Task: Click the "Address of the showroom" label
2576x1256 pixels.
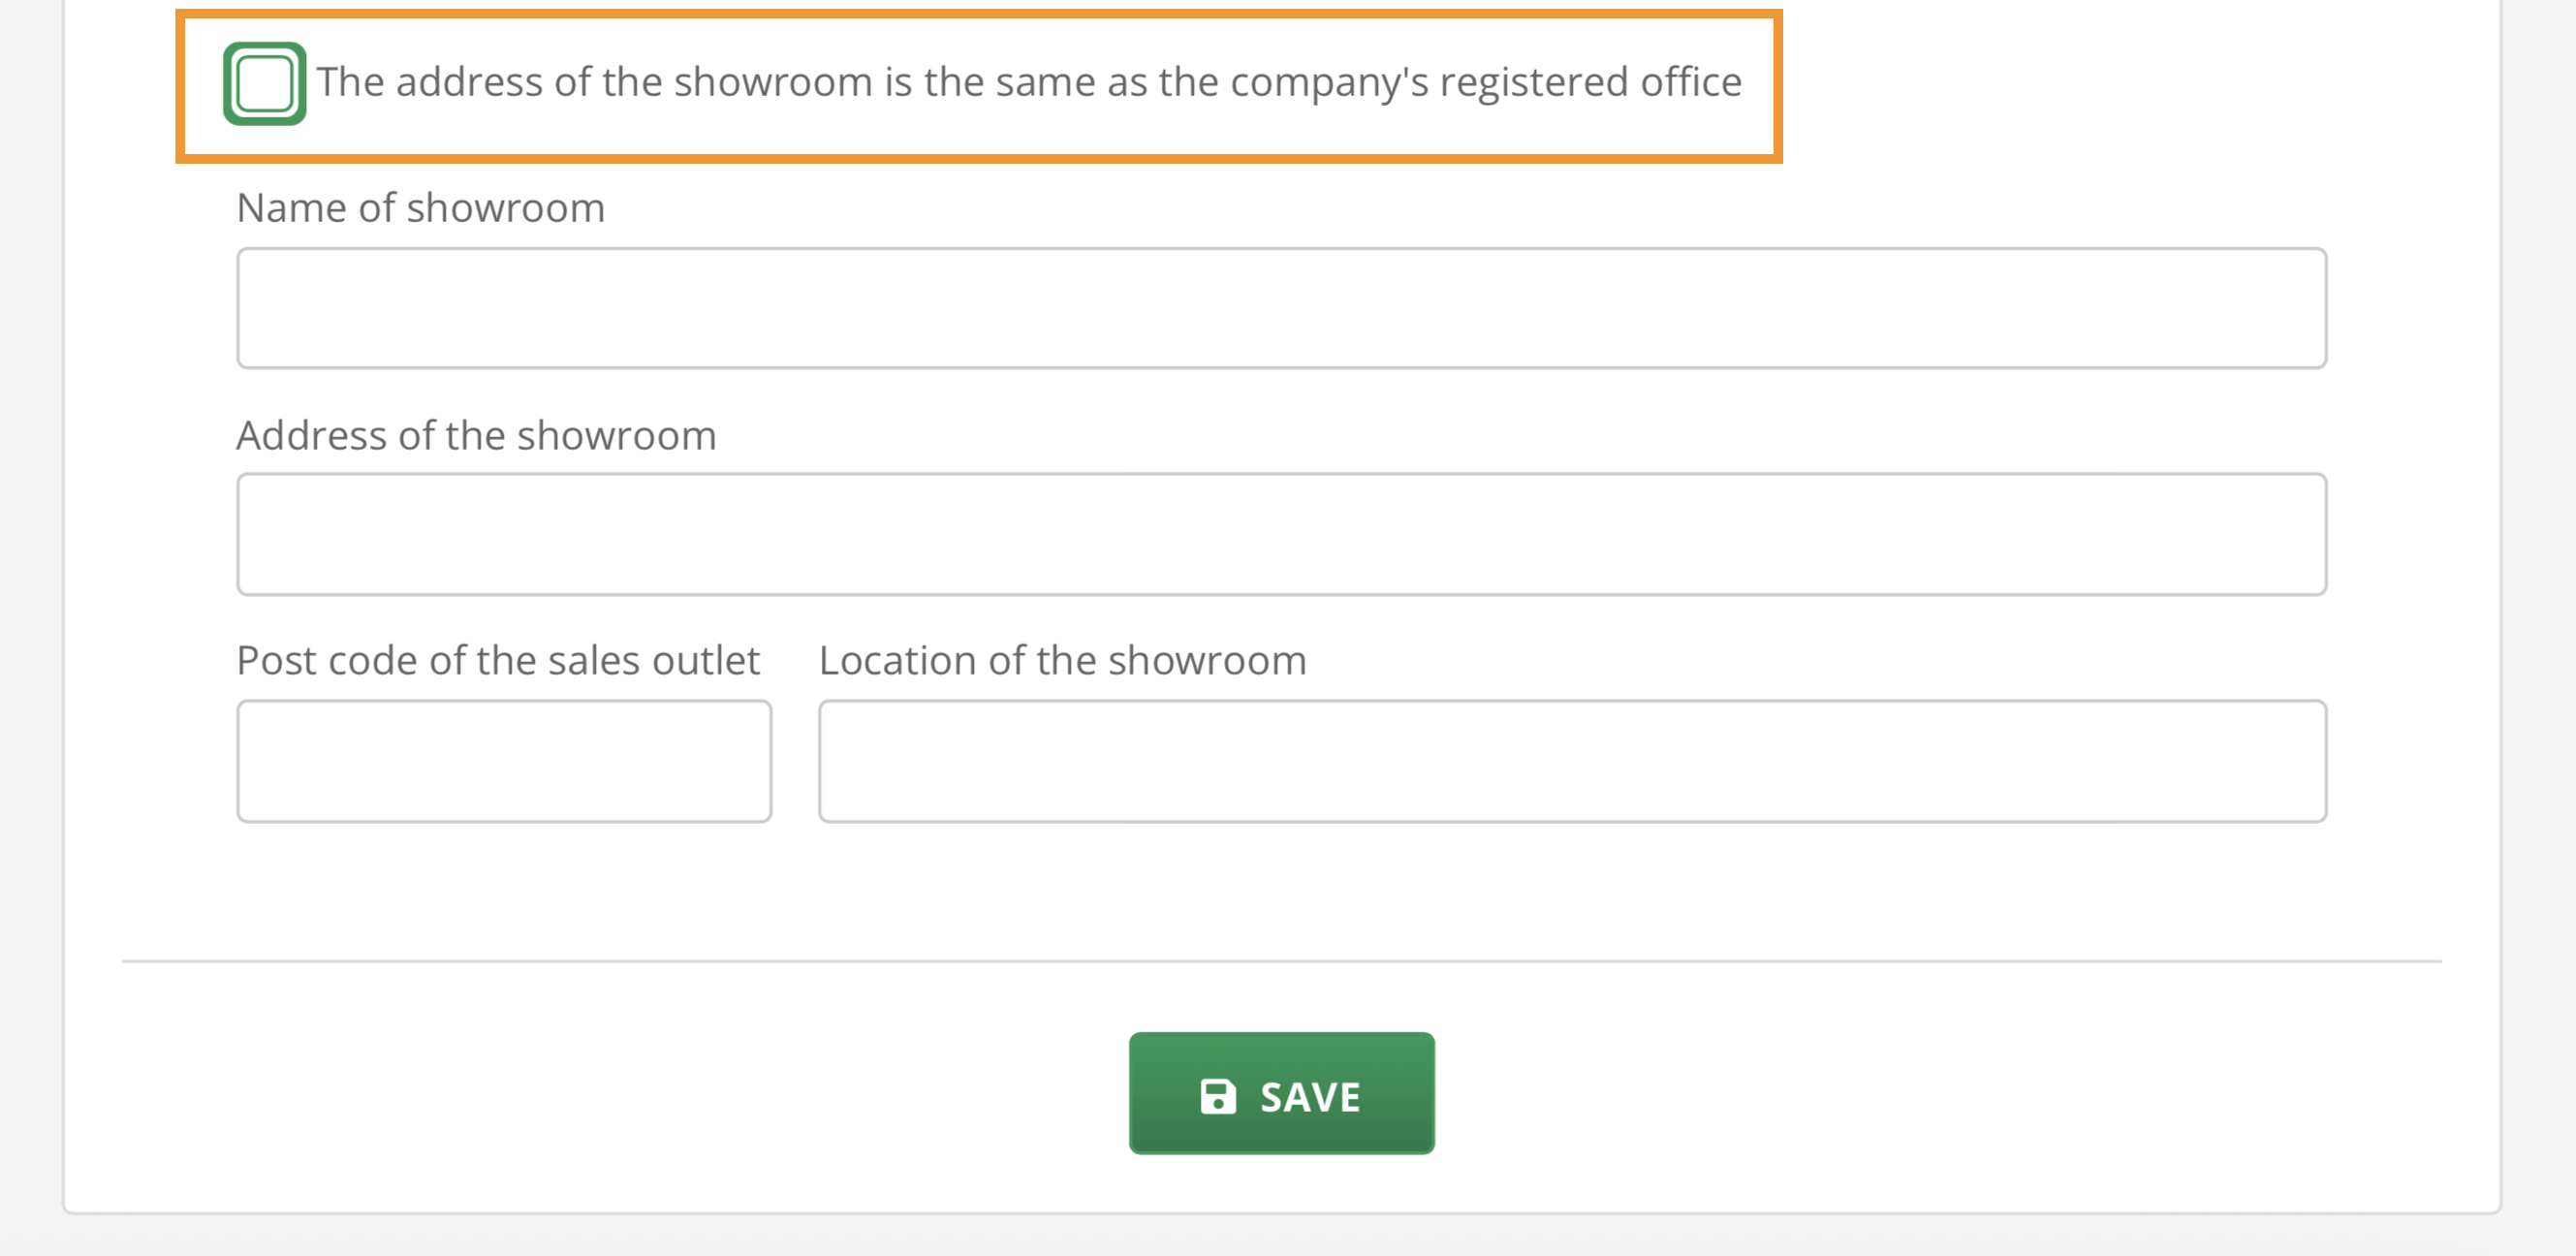Action: point(476,436)
